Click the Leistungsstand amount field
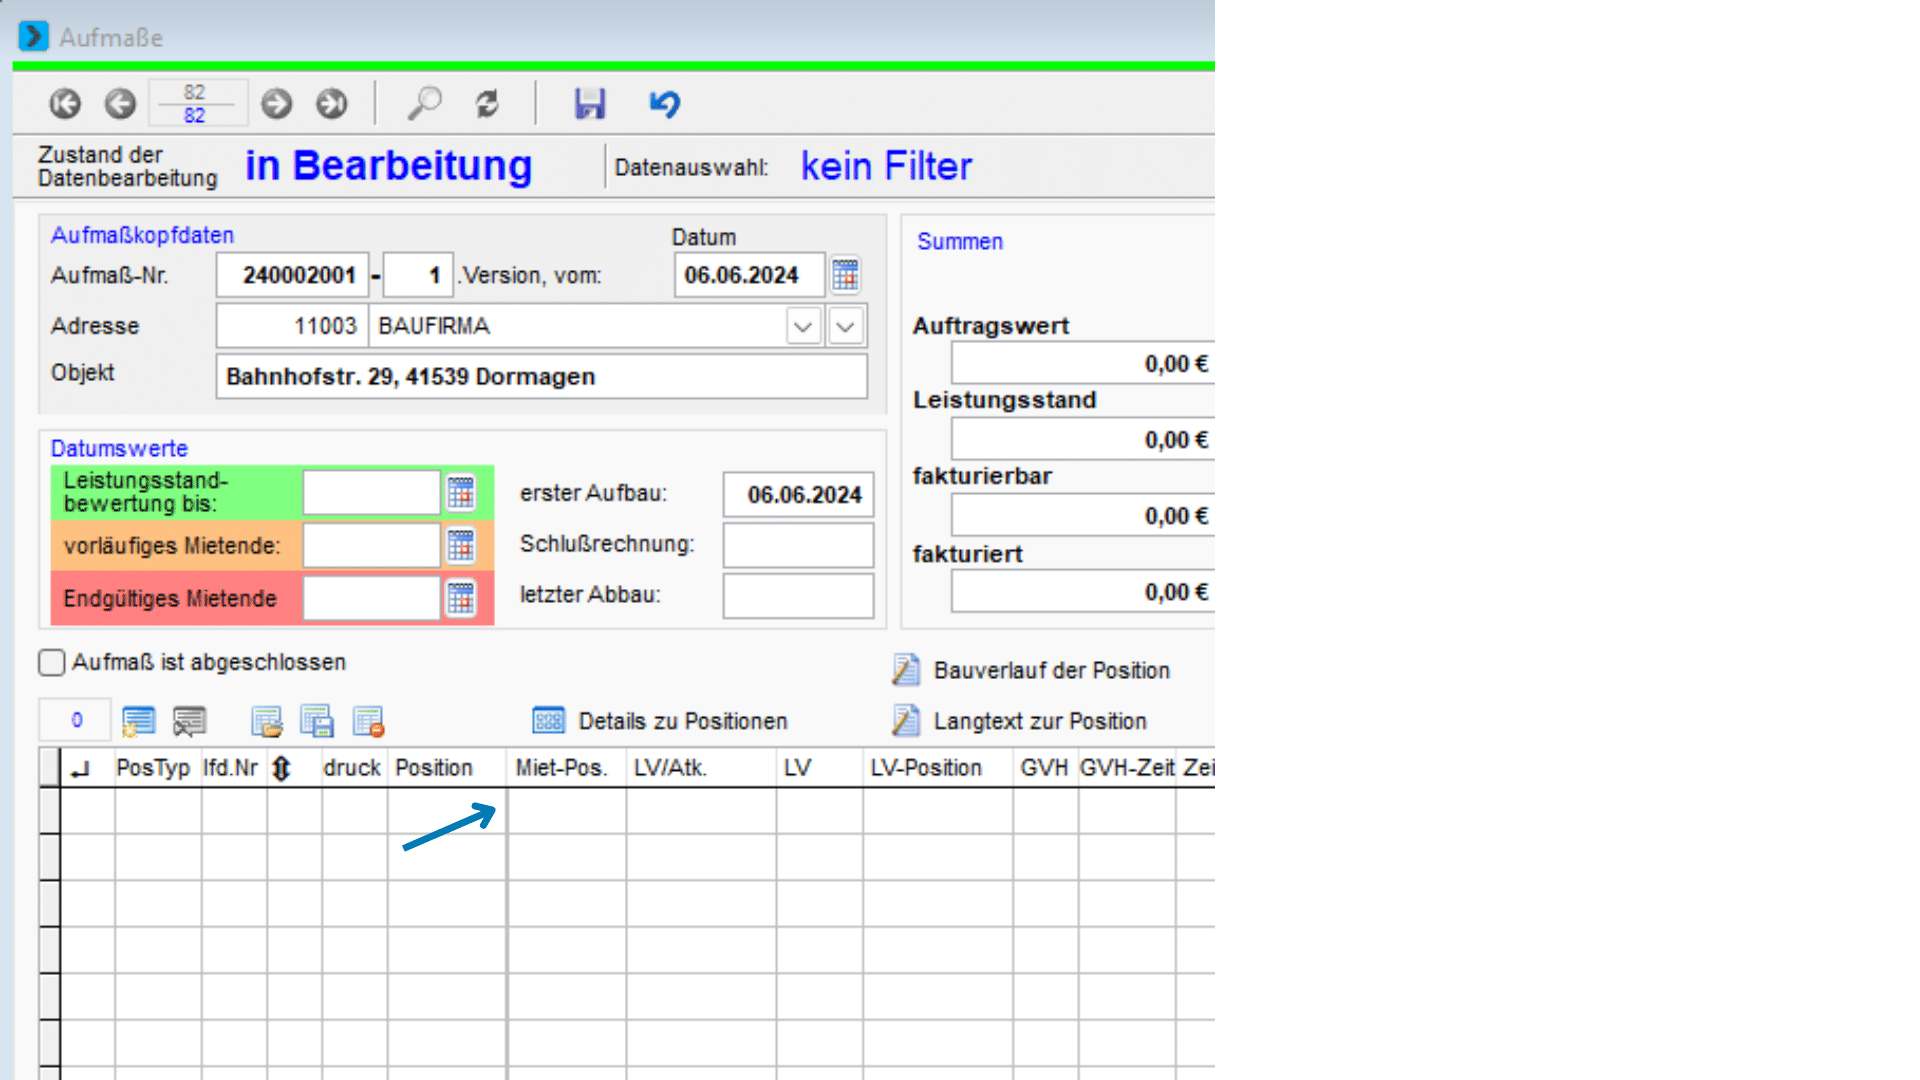This screenshot has width=1920, height=1080. tap(1083, 440)
